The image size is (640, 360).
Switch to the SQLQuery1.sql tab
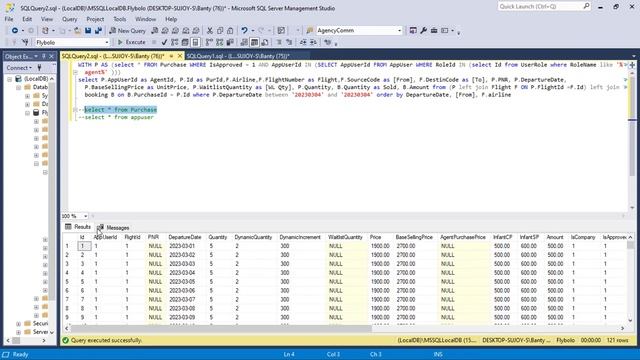pos(238,56)
